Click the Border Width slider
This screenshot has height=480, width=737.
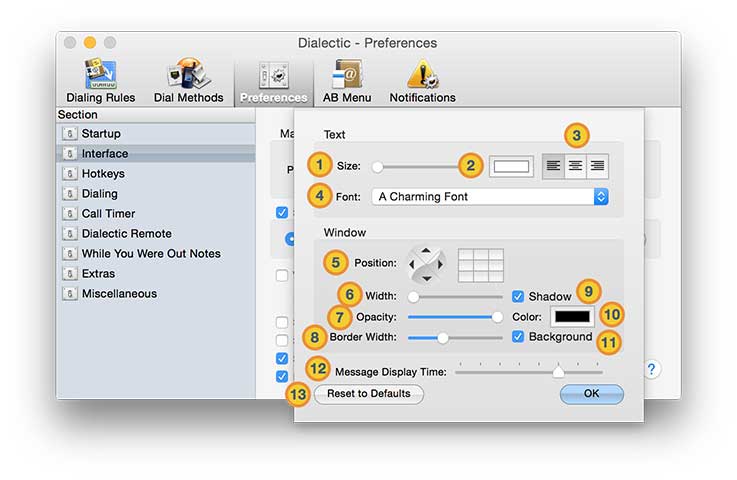pos(455,338)
